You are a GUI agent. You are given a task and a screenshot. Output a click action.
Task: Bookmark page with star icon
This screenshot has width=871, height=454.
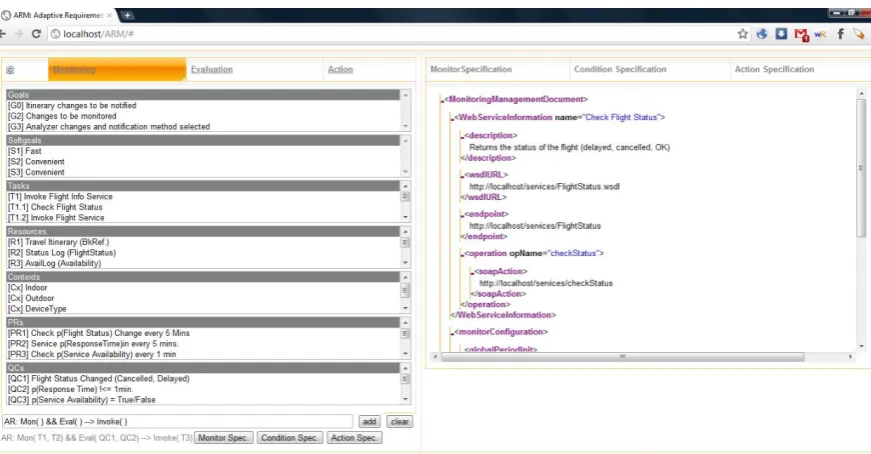(743, 34)
